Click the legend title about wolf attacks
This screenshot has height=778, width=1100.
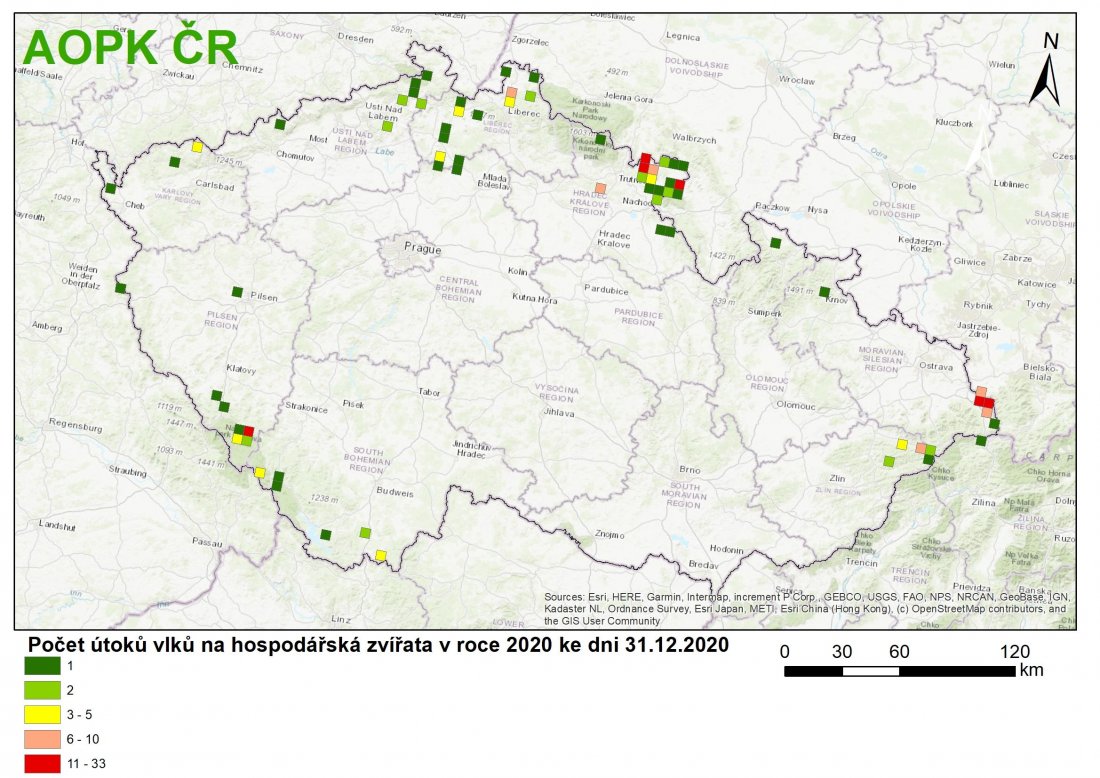click(377, 645)
